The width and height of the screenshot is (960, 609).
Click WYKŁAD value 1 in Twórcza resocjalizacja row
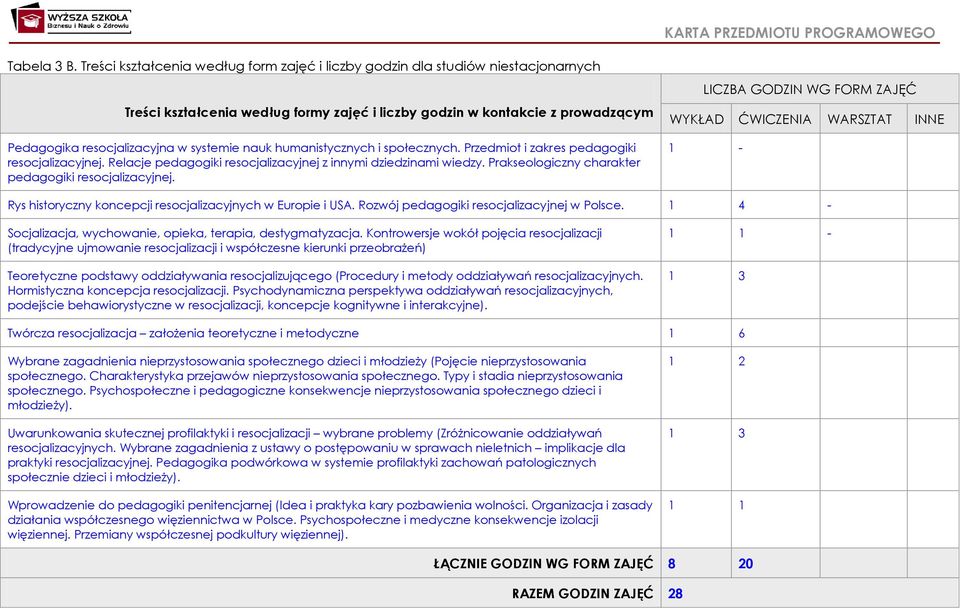(671, 334)
